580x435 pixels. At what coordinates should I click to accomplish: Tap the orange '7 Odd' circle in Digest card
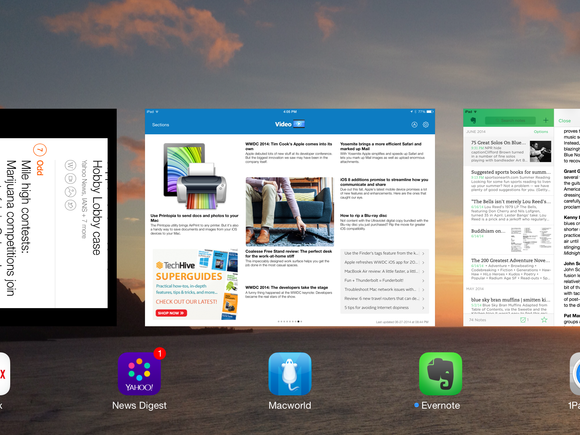(x=40, y=150)
